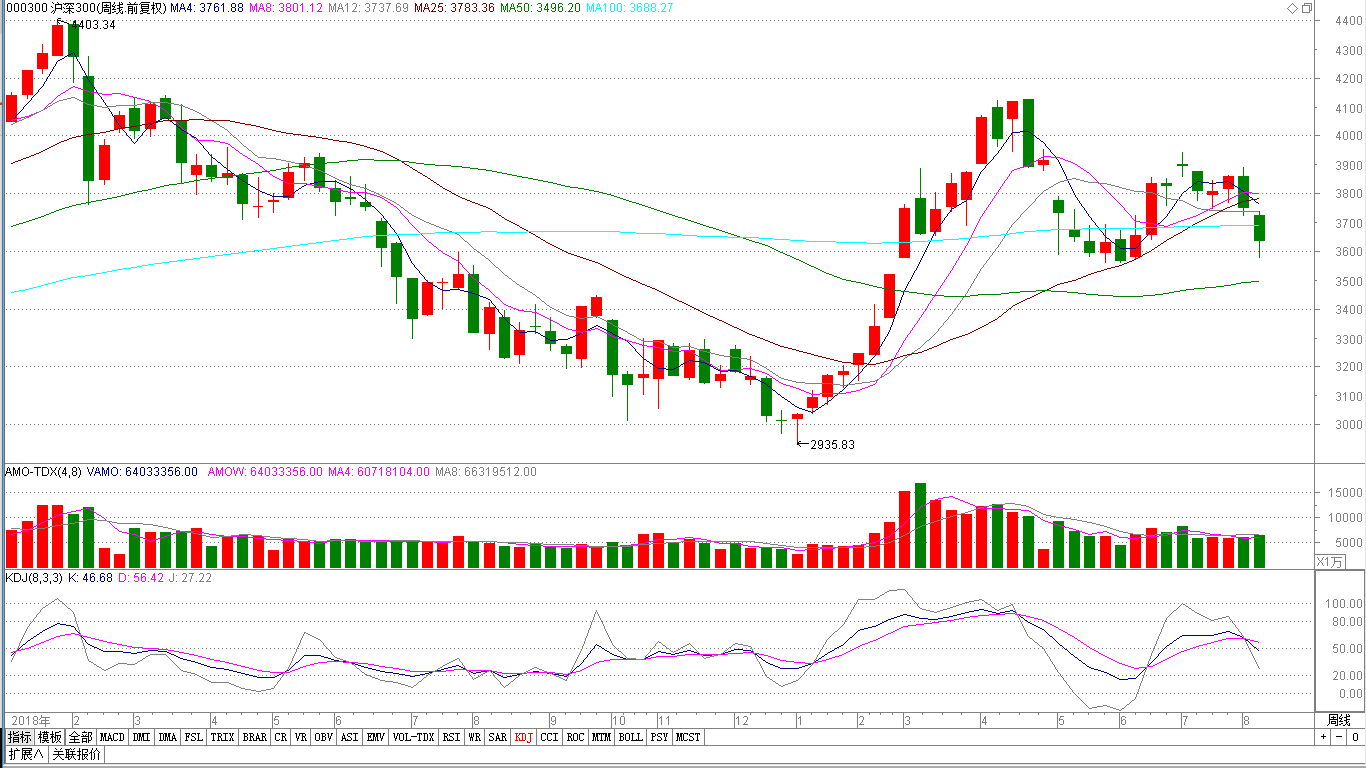
Task: Click the J: 27.22 value
Action: click(x=190, y=578)
